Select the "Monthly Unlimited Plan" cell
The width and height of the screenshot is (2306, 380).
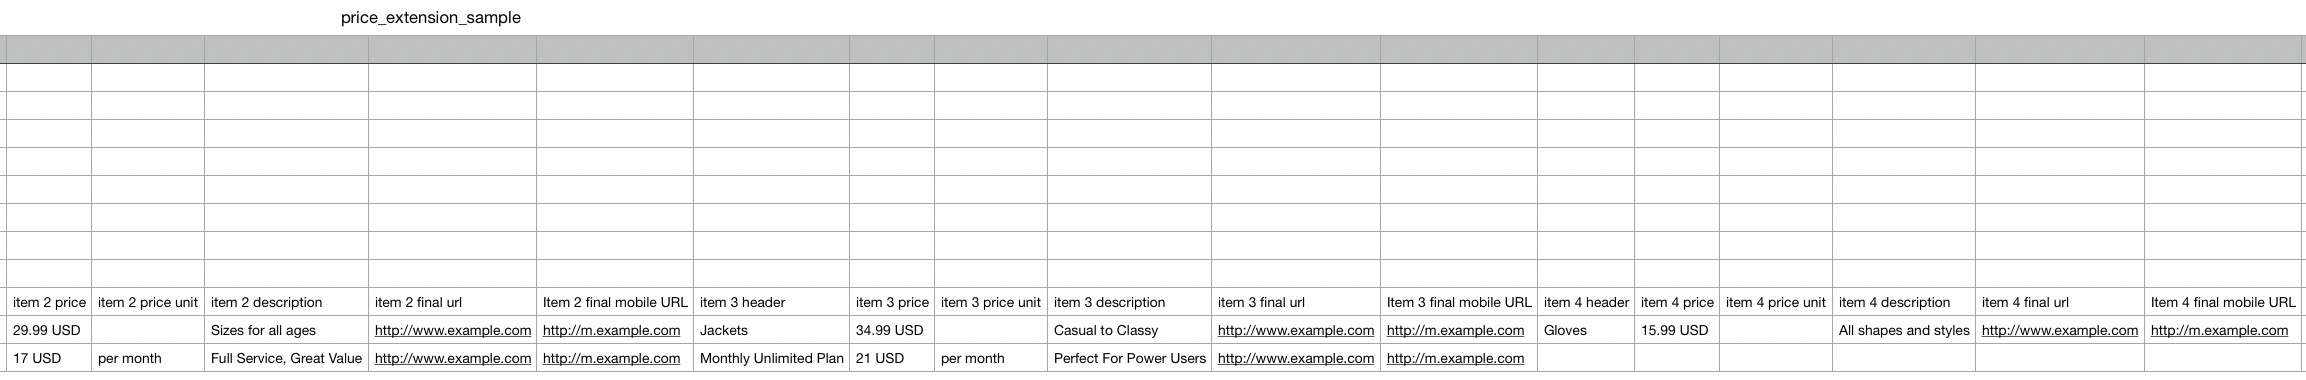coord(771,358)
